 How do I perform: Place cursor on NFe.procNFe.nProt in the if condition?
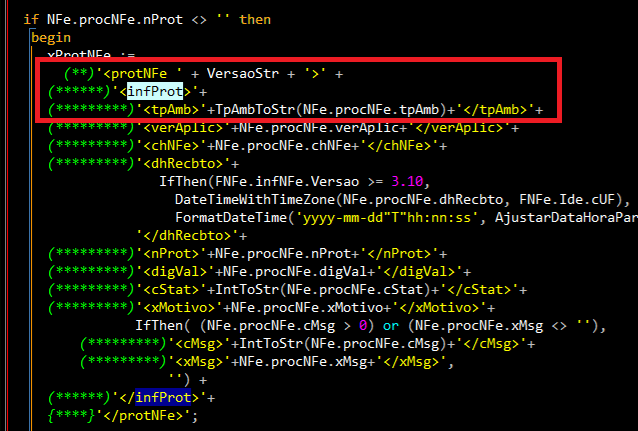[x=115, y=20]
